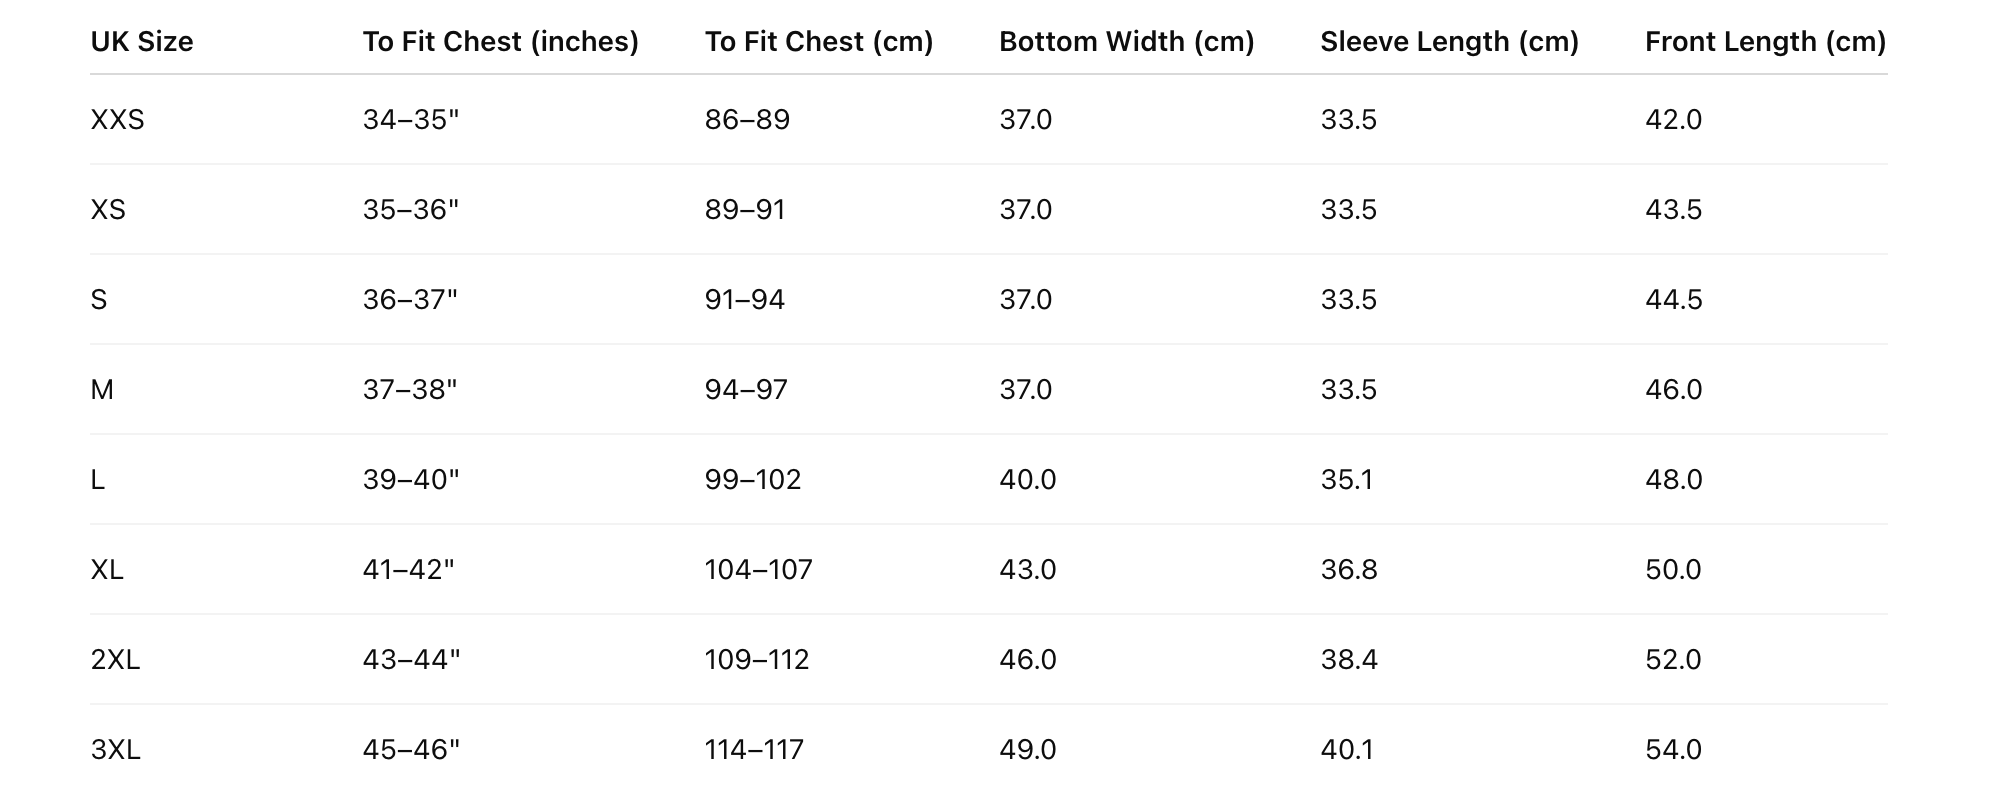Click the 3XL size row label
This screenshot has width=2008, height=806.
(x=115, y=750)
